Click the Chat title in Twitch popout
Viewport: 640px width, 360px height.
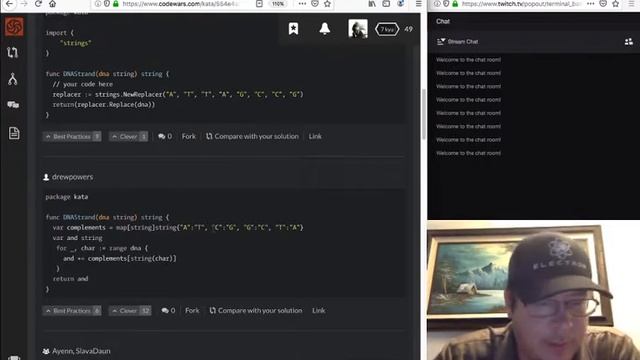pyautogui.click(x=443, y=21)
